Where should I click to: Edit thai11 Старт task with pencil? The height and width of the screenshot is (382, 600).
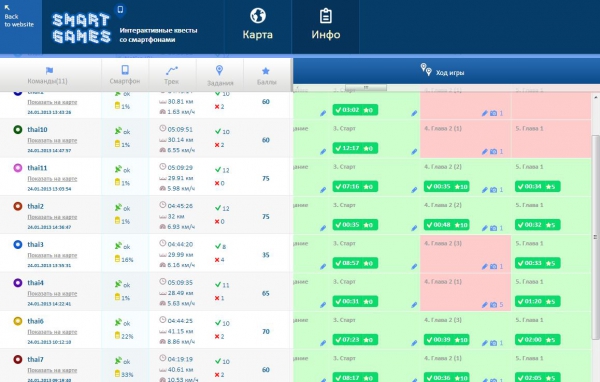pos(414,190)
